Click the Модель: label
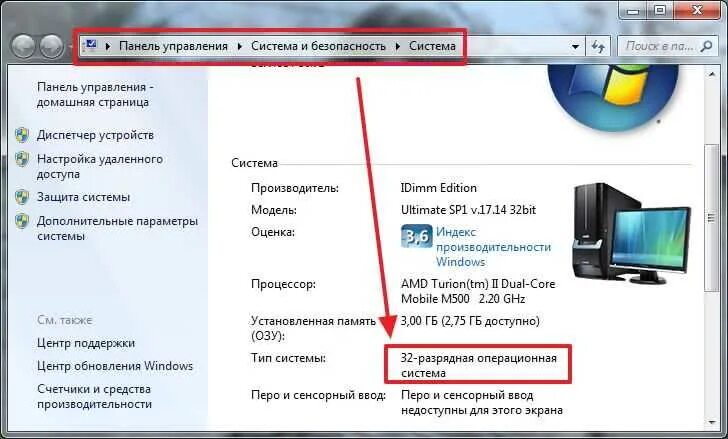Screen dimensions: 728x439 coord(274,210)
